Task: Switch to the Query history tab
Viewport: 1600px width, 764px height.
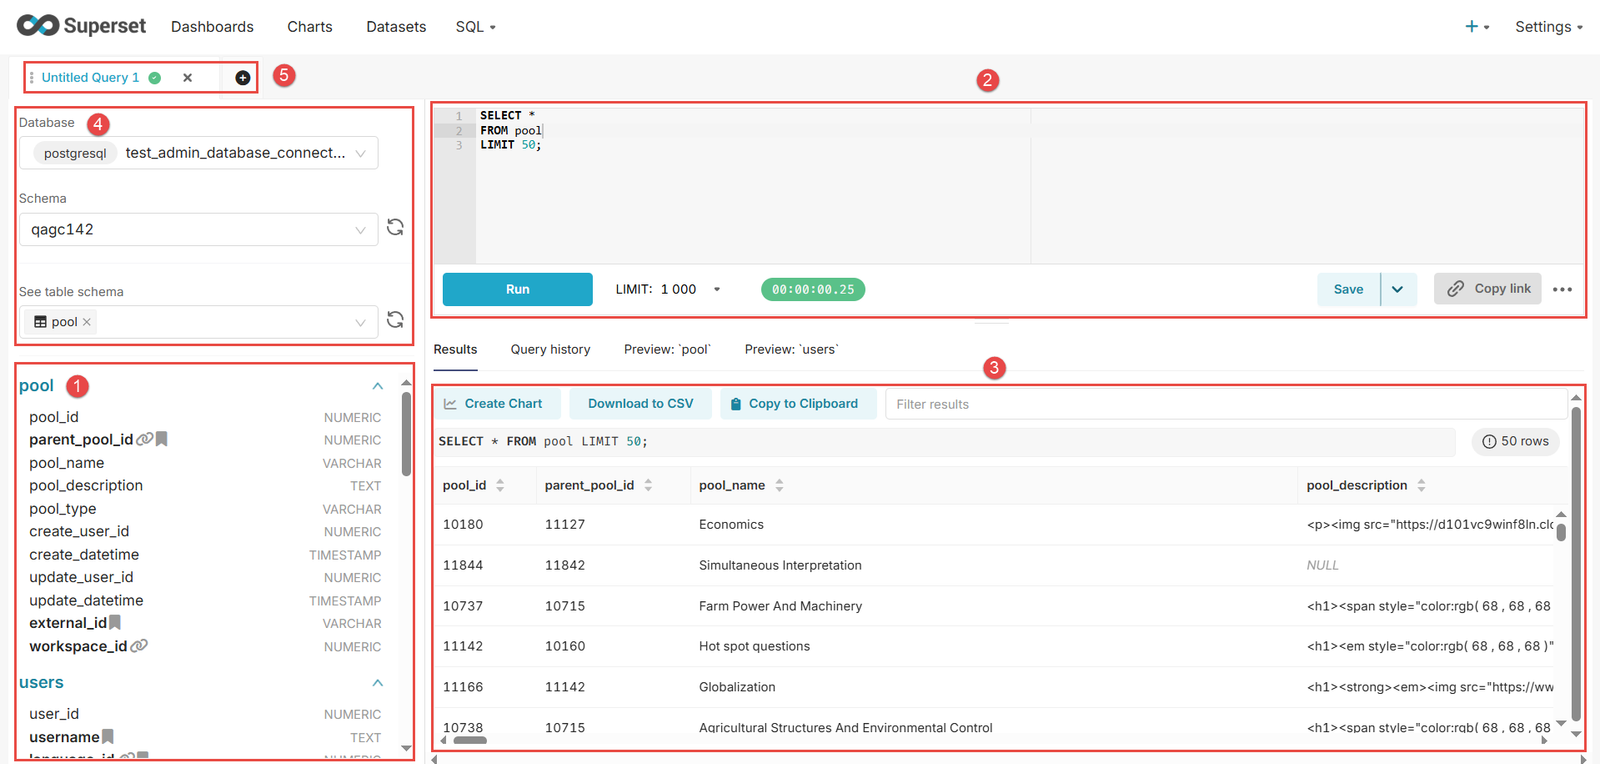Action: [550, 350]
